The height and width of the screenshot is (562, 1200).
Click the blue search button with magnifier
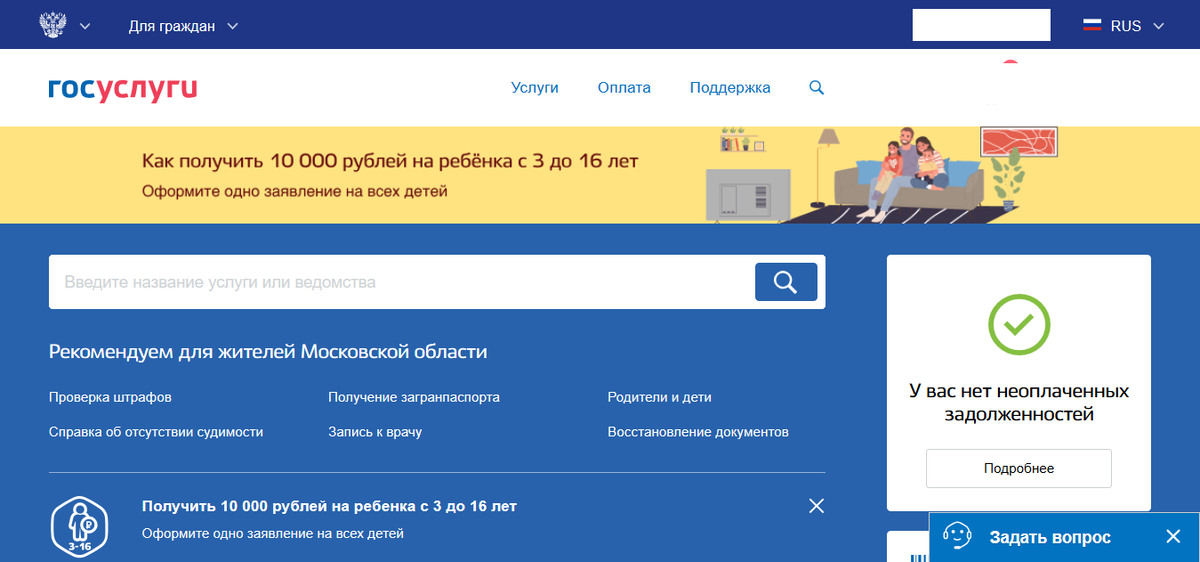[x=786, y=282]
